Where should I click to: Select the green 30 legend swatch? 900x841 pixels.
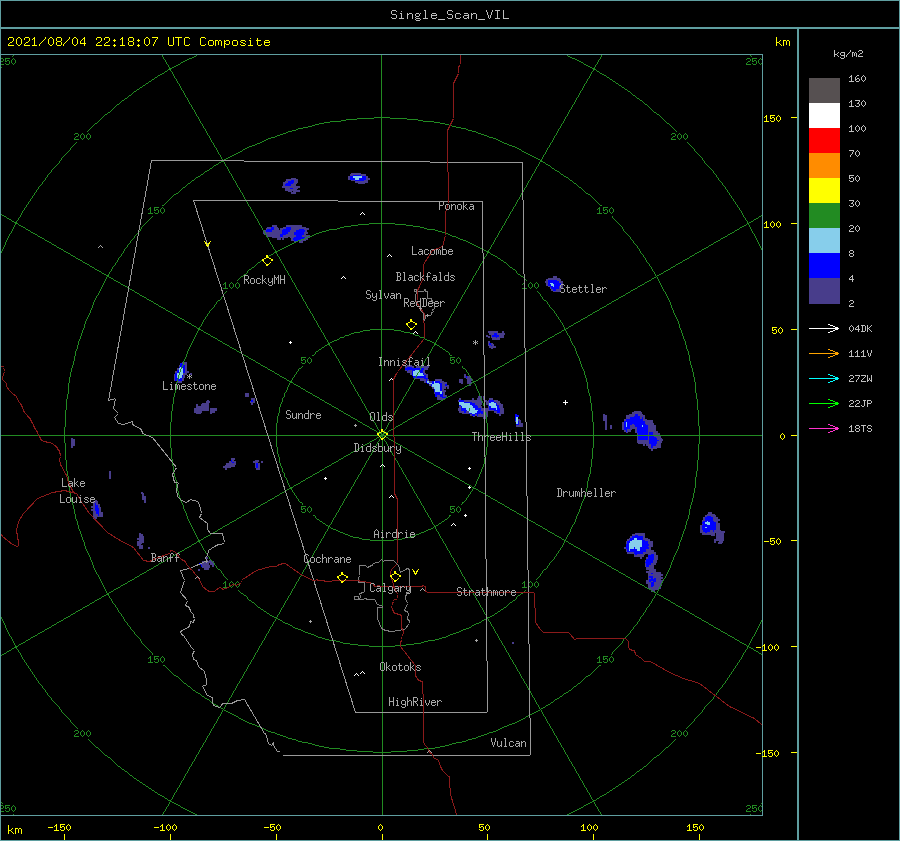pos(824,216)
